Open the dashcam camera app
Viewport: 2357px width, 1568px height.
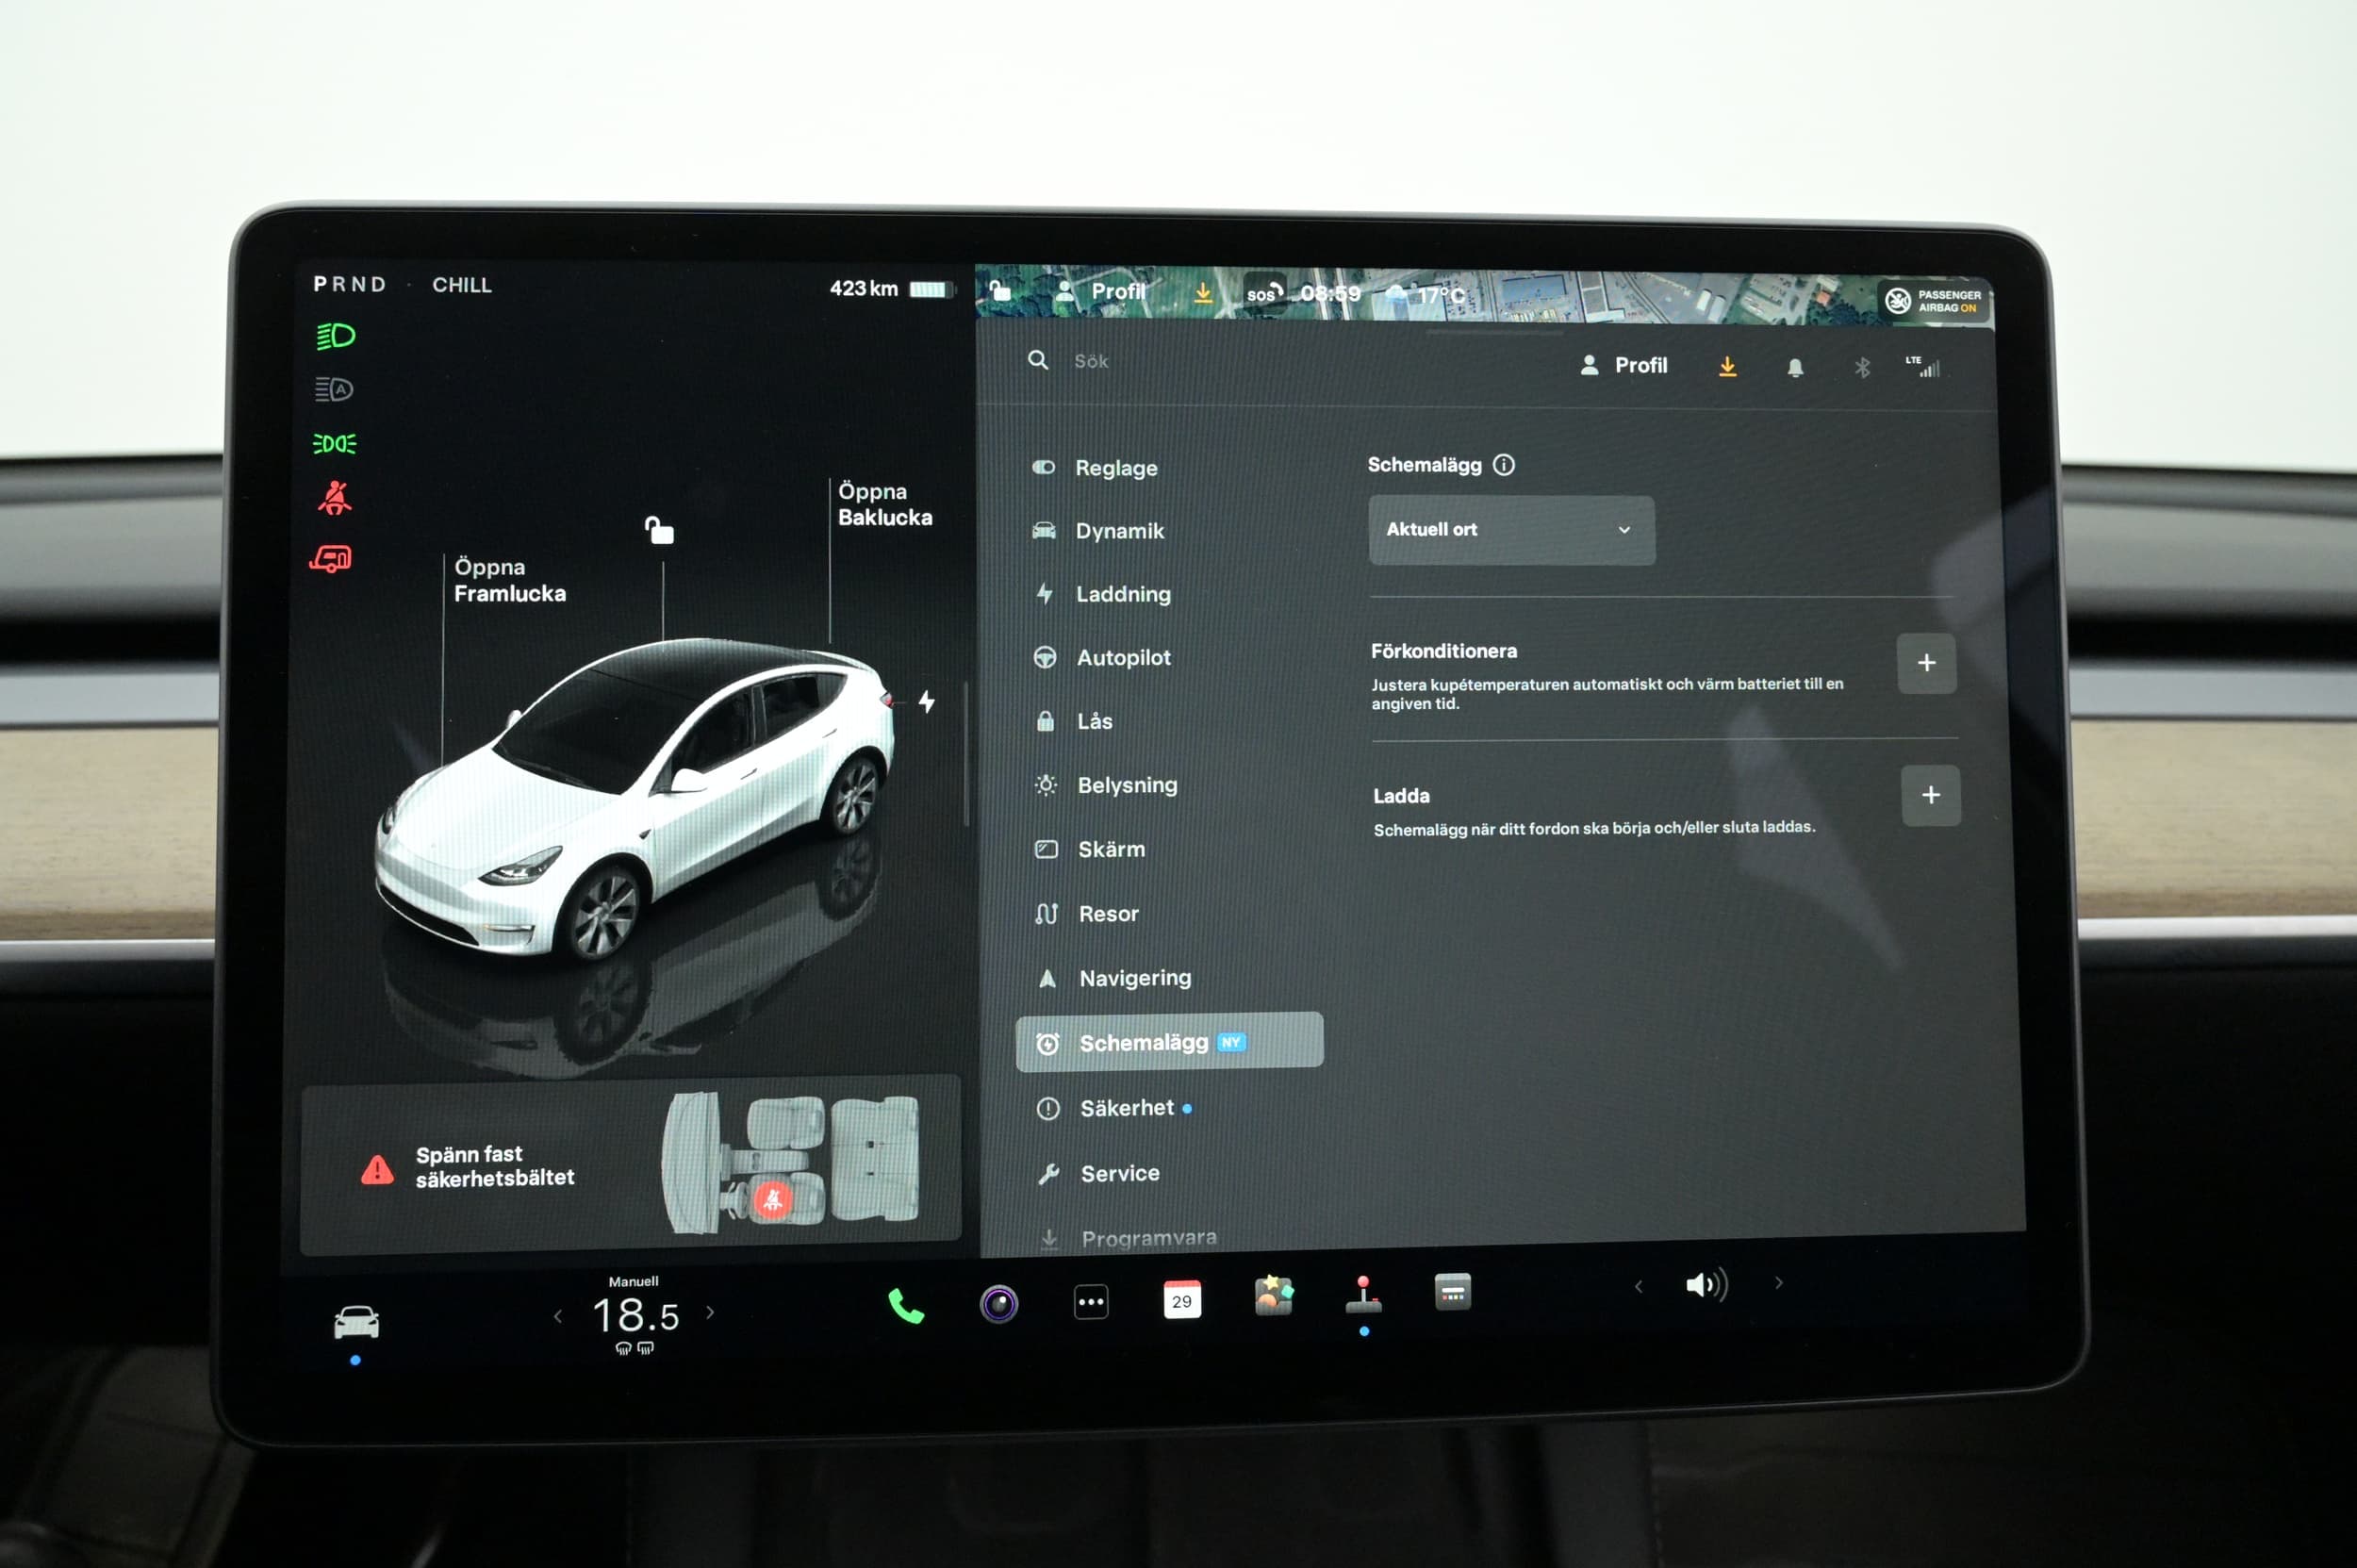[998, 1304]
